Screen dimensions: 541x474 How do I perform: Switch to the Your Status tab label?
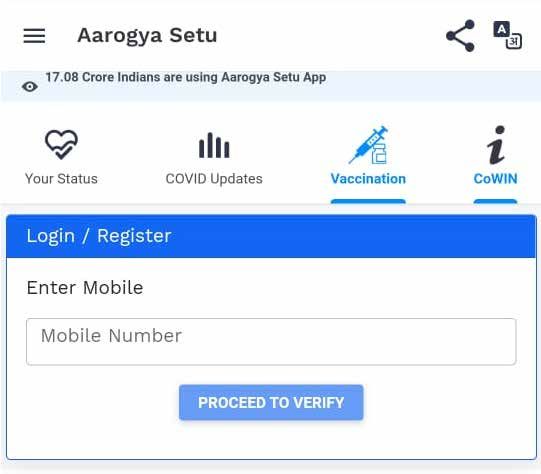61,179
